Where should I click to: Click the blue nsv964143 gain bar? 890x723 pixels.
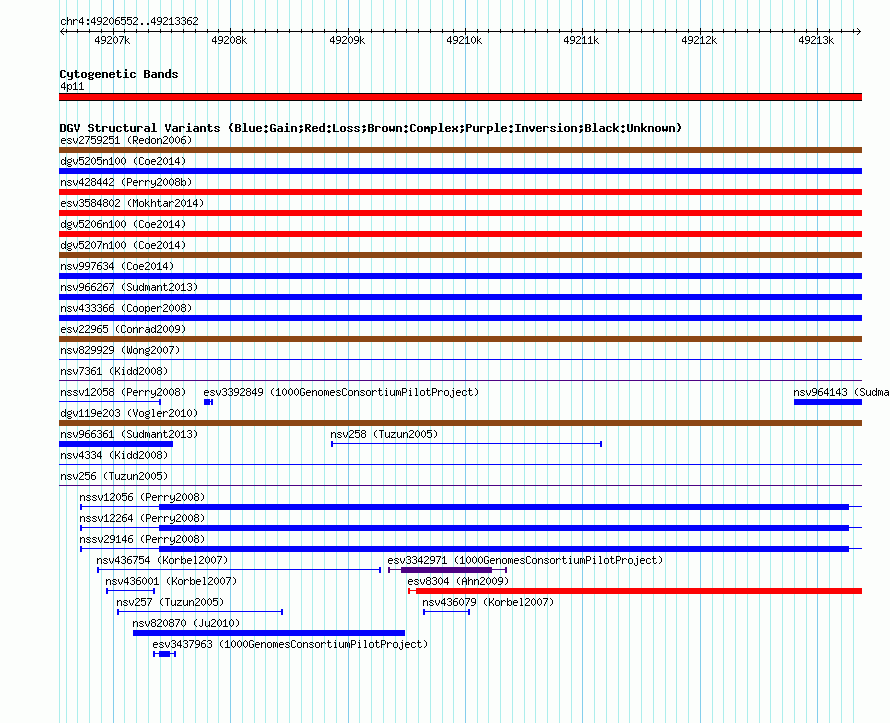click(x=828, y=402)
